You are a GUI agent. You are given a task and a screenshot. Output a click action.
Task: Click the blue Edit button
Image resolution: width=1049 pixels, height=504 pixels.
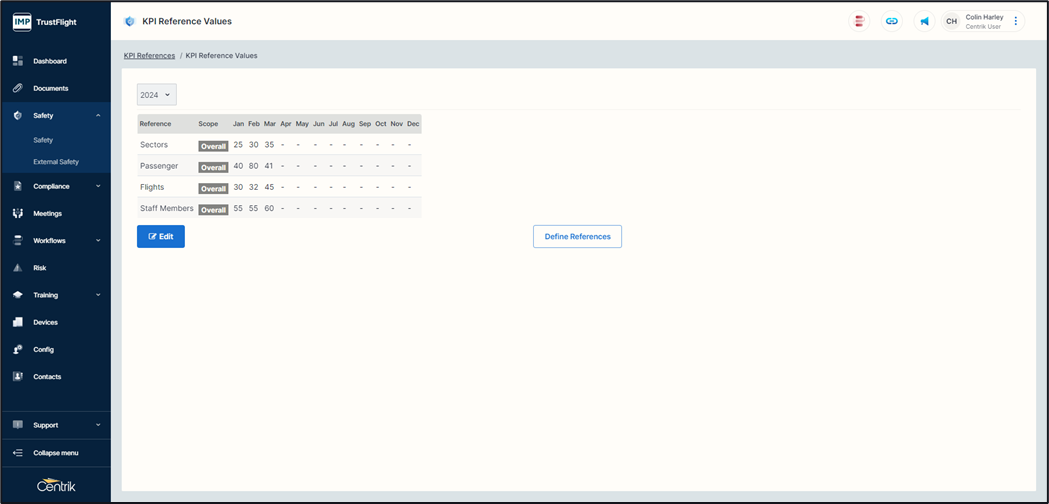point(161,237)
